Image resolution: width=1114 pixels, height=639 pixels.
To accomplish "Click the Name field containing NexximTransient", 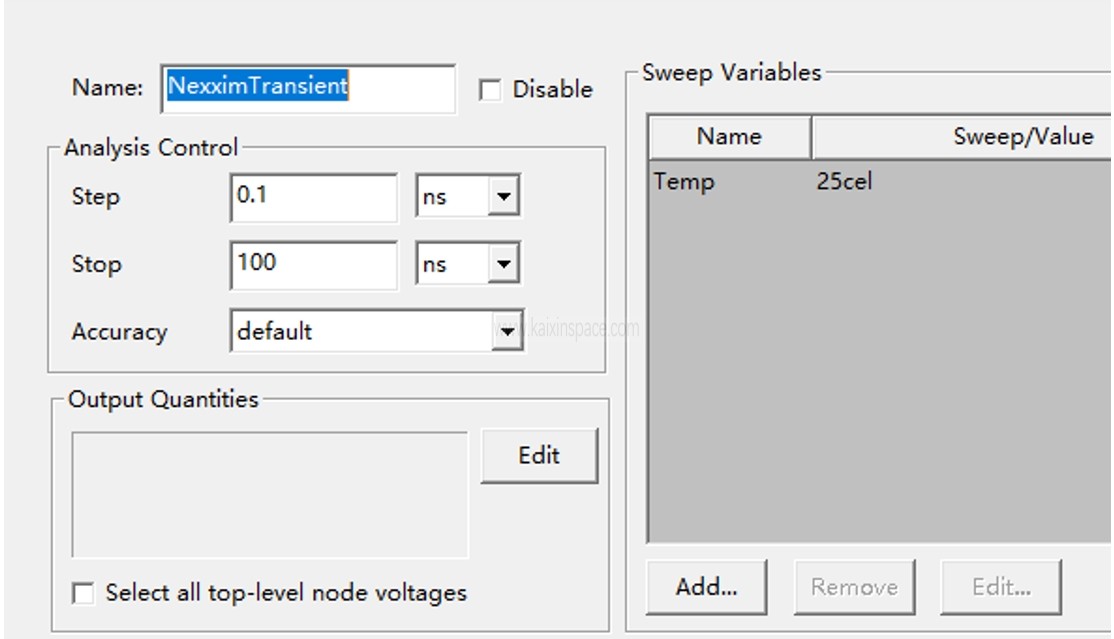I will 308,88.
